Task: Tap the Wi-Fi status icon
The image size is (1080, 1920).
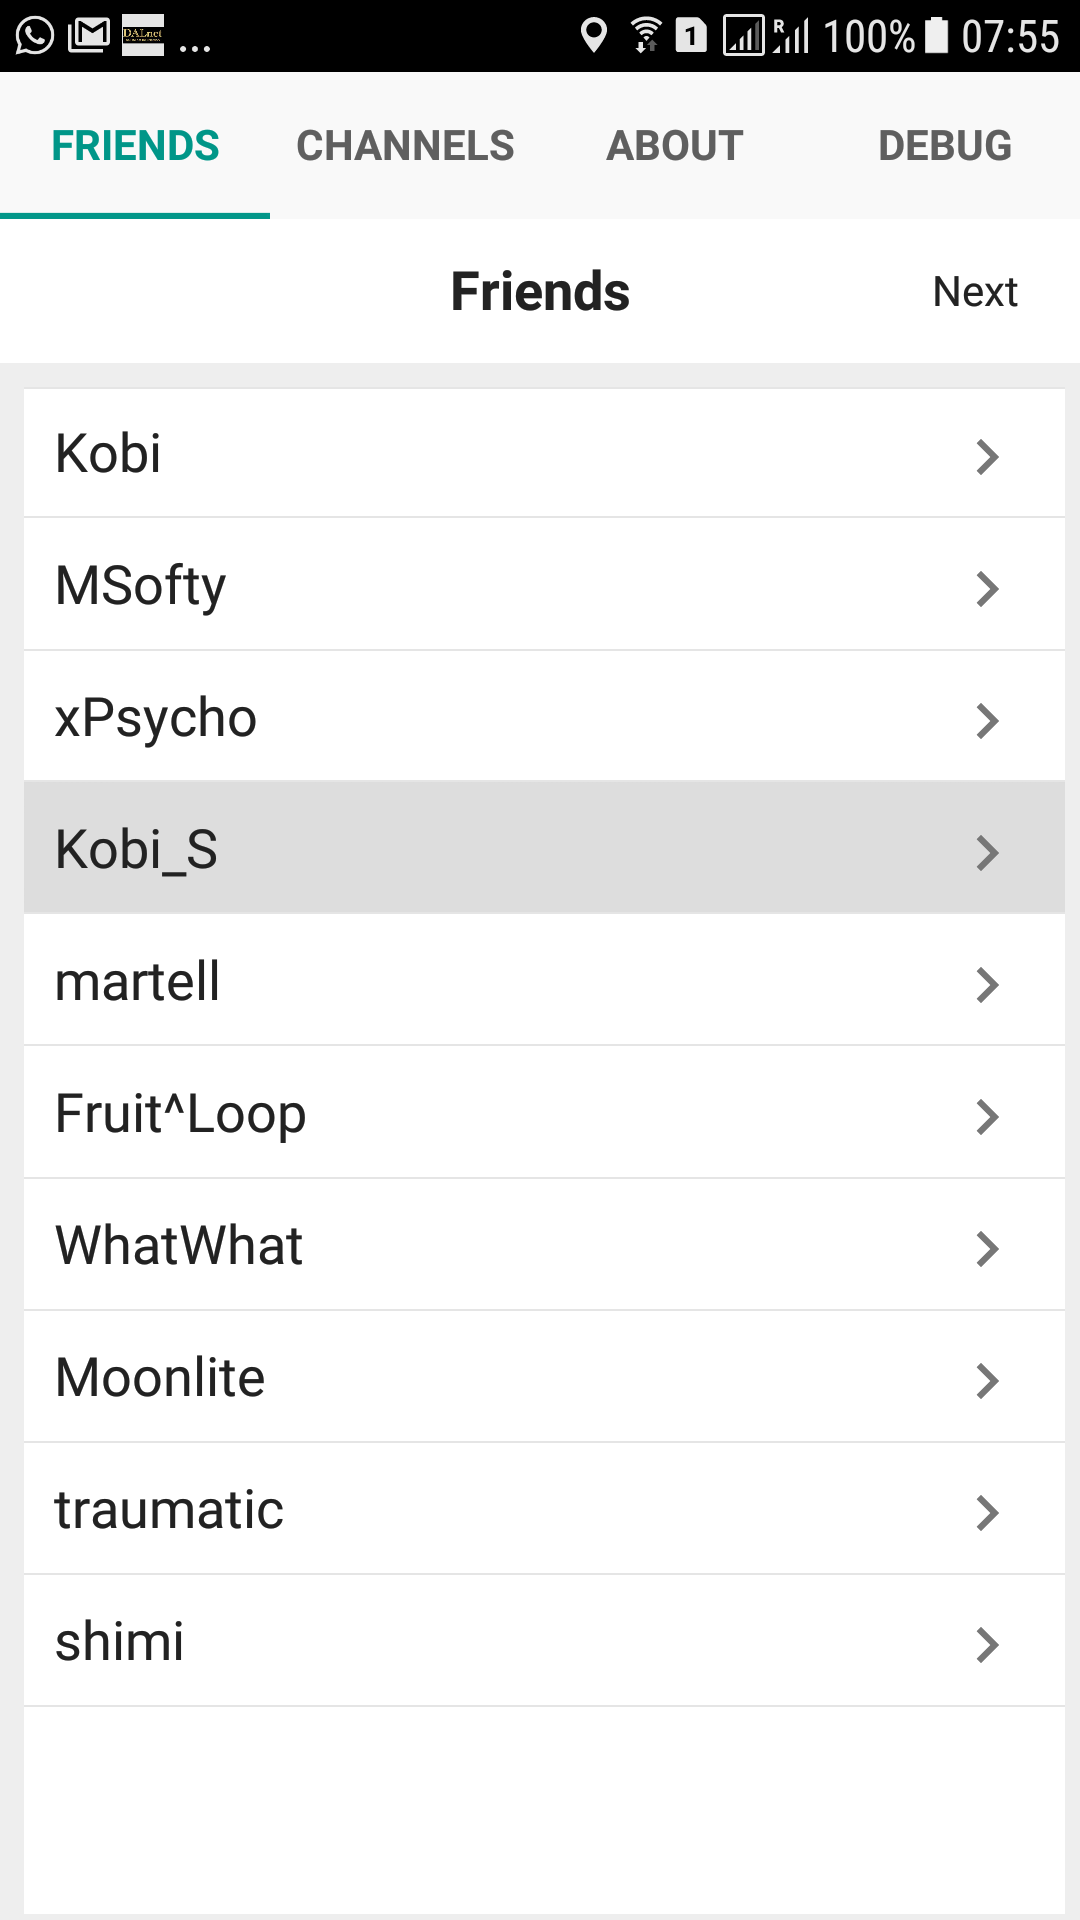Action: pyautogui.click(x=646, y=36)
